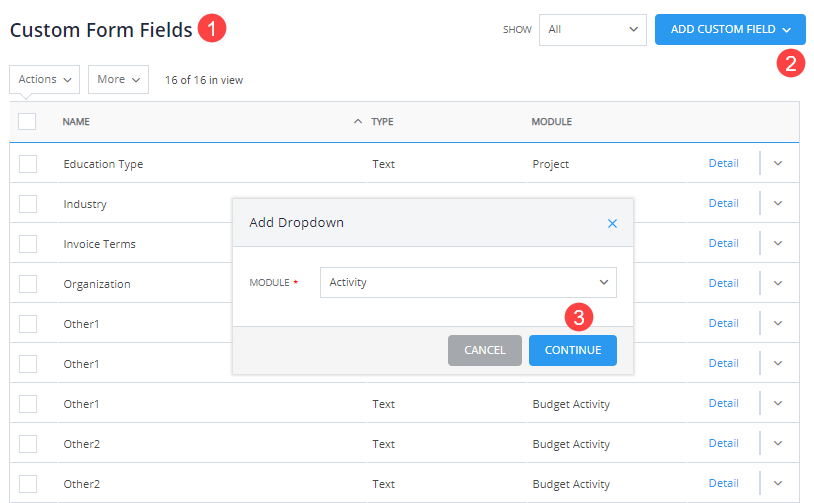Tick the select-all checkbox in the table header
Viewport: 814px width, 503px height.
click(x=27, y=121)
